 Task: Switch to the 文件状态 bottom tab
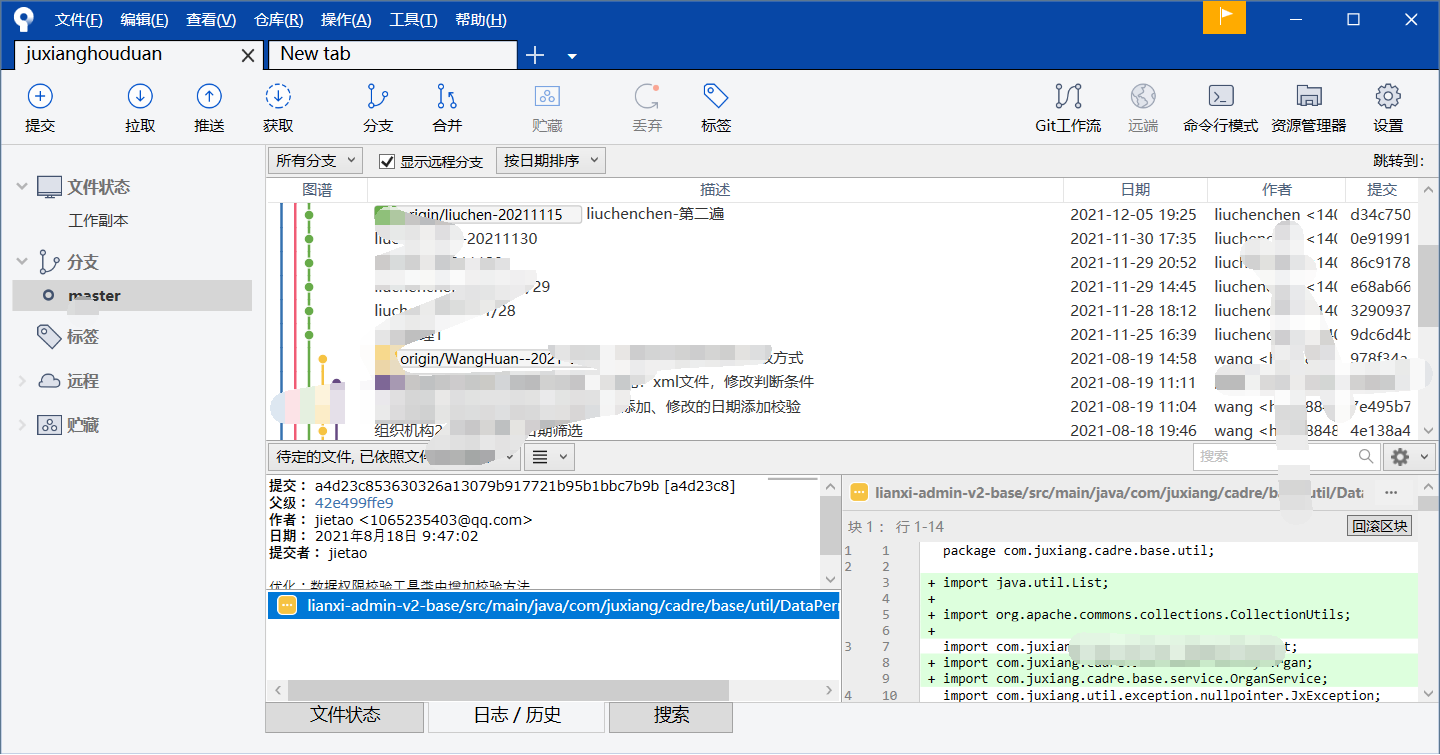[345, 715]
